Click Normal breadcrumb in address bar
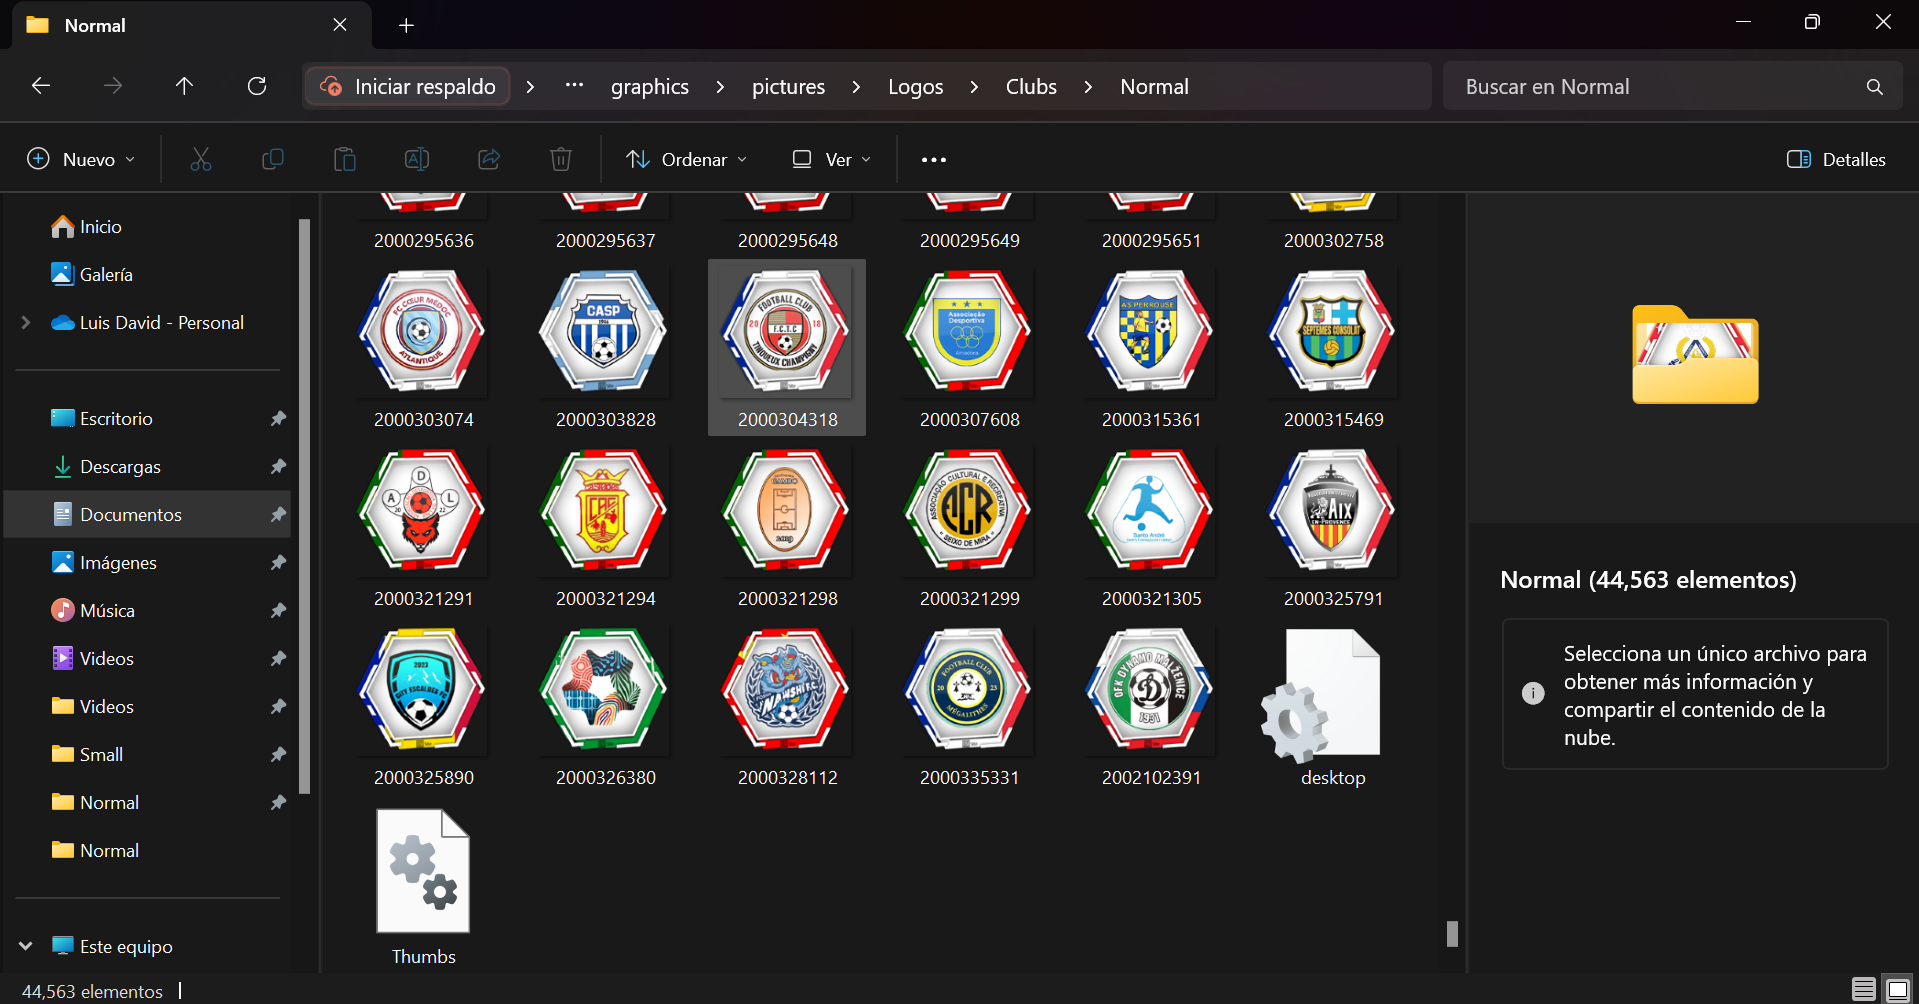 (x=1154, y=87)
